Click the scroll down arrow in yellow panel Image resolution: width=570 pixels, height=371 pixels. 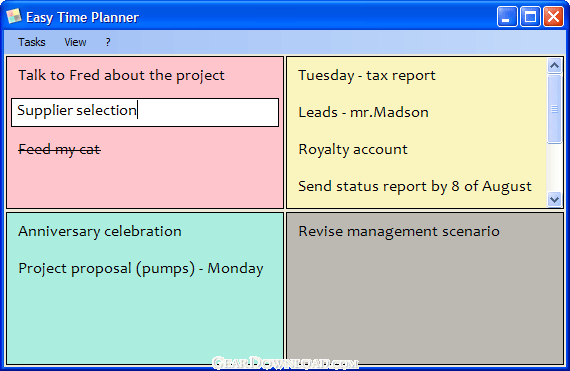coord(554,199)
